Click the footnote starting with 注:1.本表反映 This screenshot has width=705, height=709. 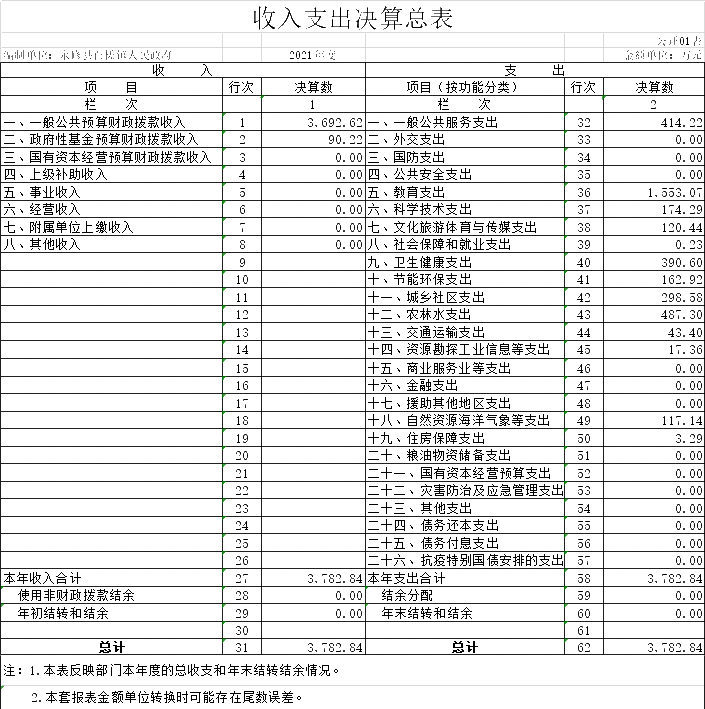tap(172, 671)
